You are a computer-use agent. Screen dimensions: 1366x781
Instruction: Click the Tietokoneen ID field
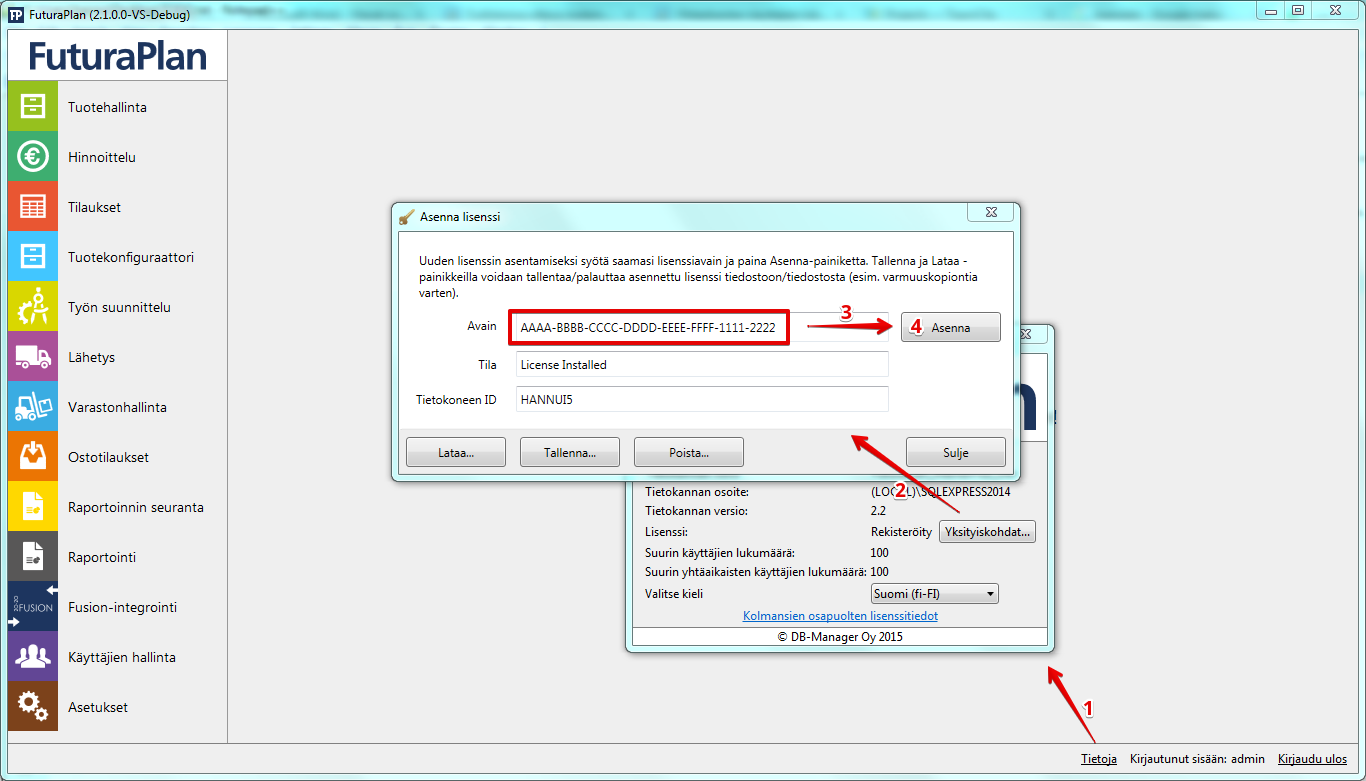point(702,399)
